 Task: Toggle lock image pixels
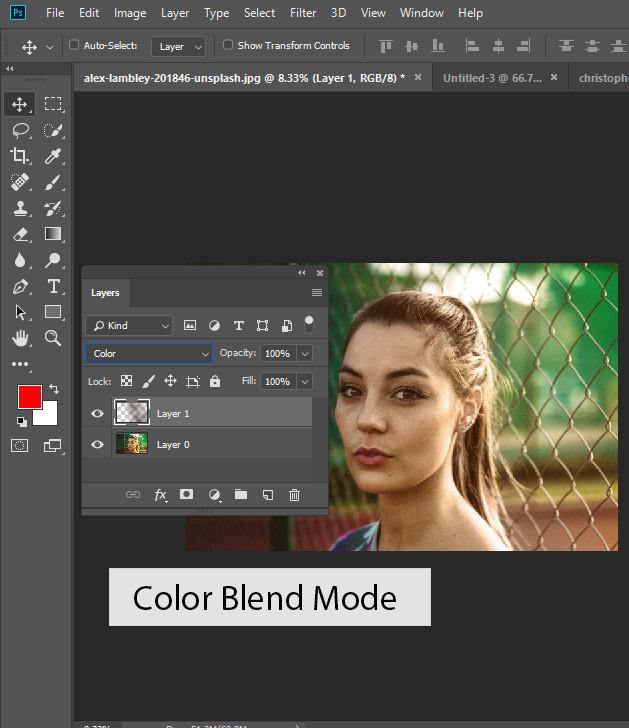149,381
